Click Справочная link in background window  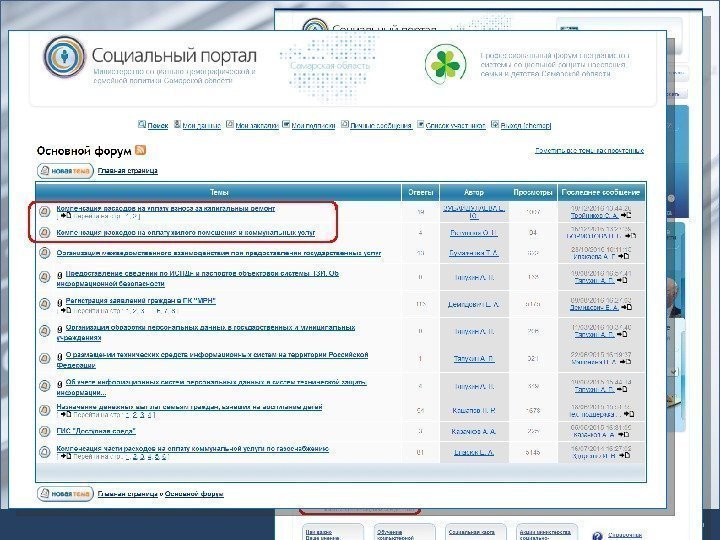click(x=625, y=535)
